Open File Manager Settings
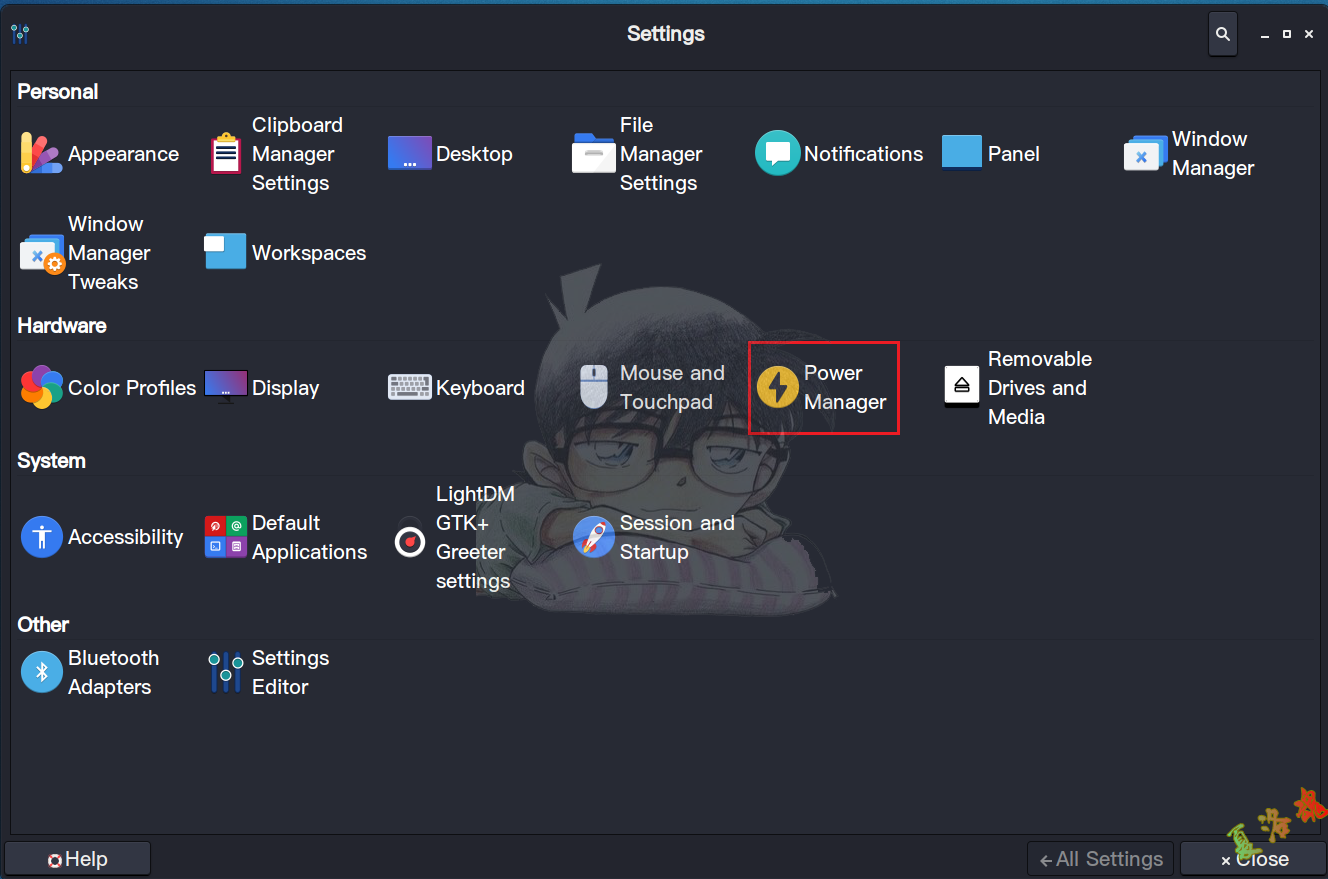The image size is (1328, 879). point(638,154)
